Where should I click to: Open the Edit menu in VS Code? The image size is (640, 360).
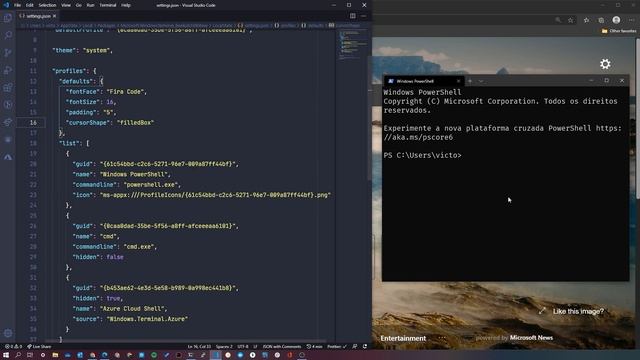click(x=30, y=5)
